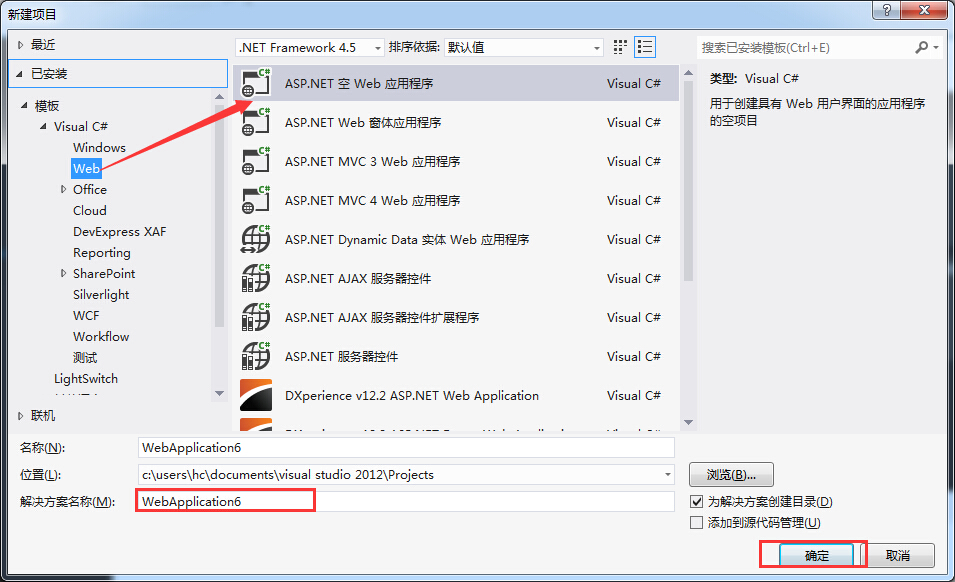This screenshot has height=582, width=955.
Task: Switch to small icons grid view
Action: (x=620, y=47)
